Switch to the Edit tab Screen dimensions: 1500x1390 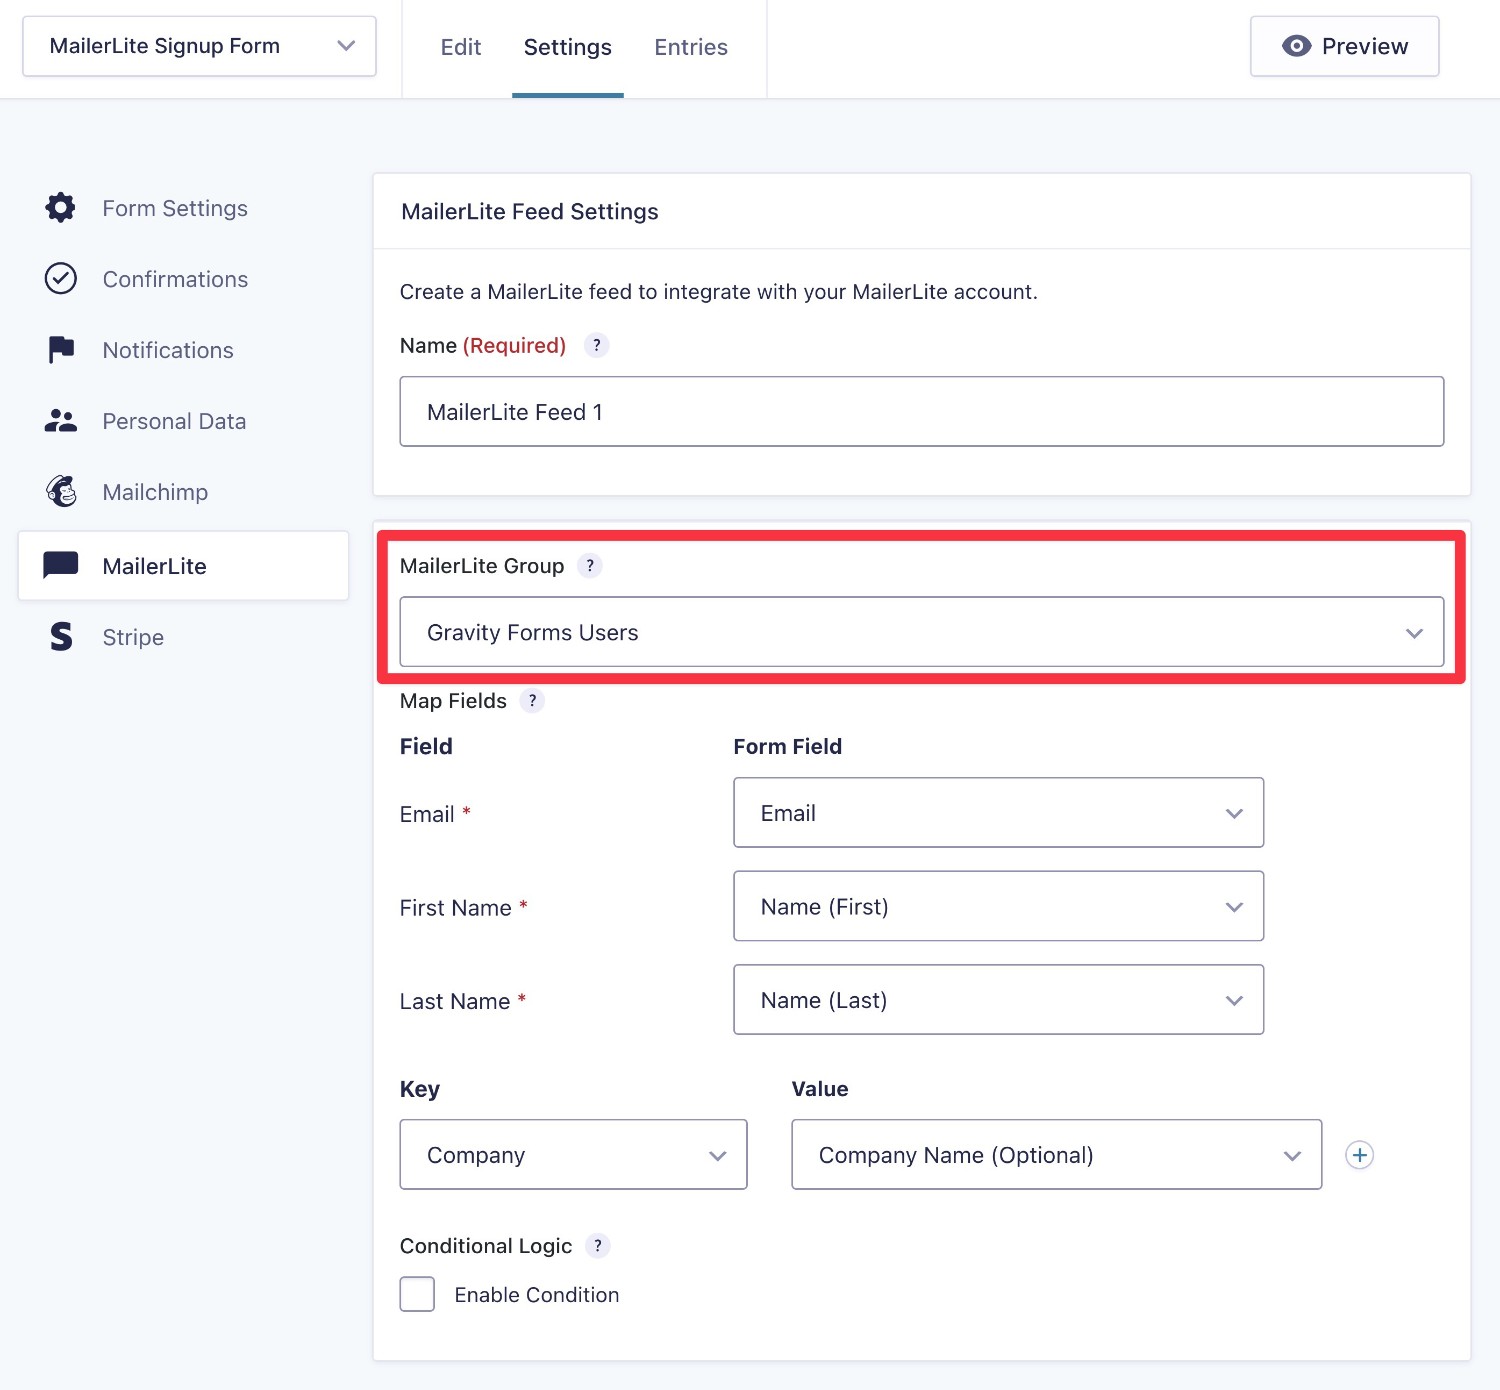[x=461, y=47]
